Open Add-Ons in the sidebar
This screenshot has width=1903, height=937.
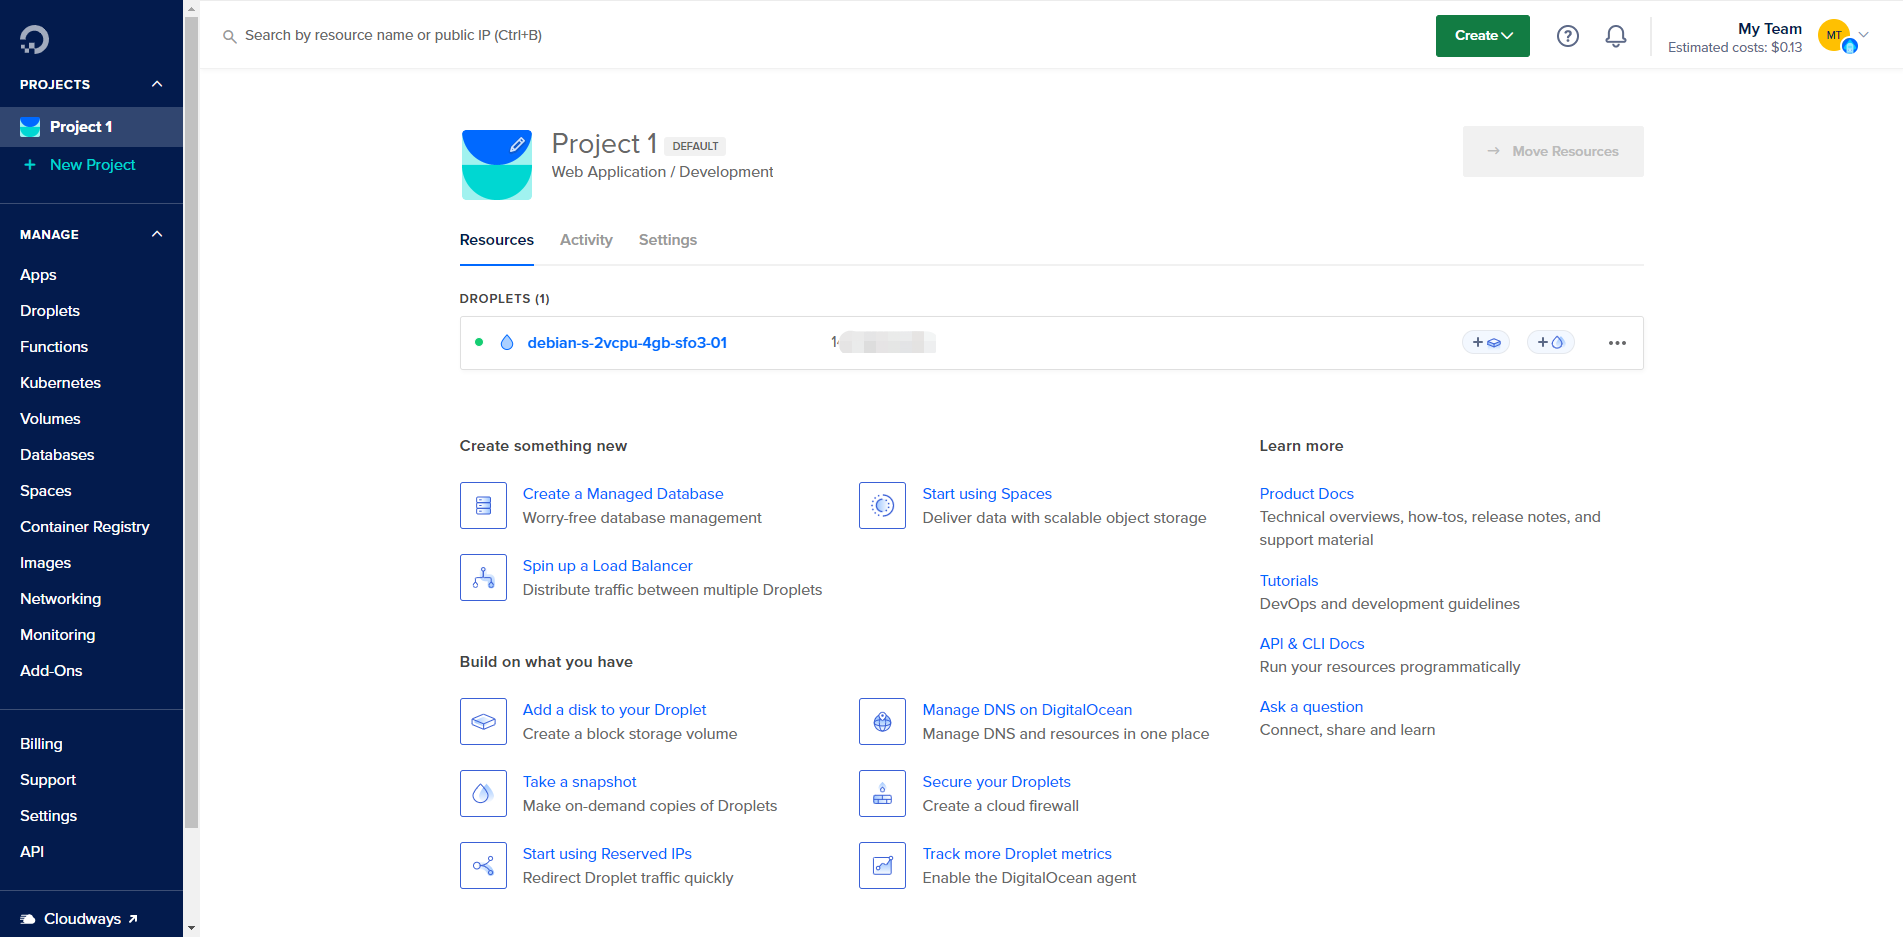coord(51,671)
